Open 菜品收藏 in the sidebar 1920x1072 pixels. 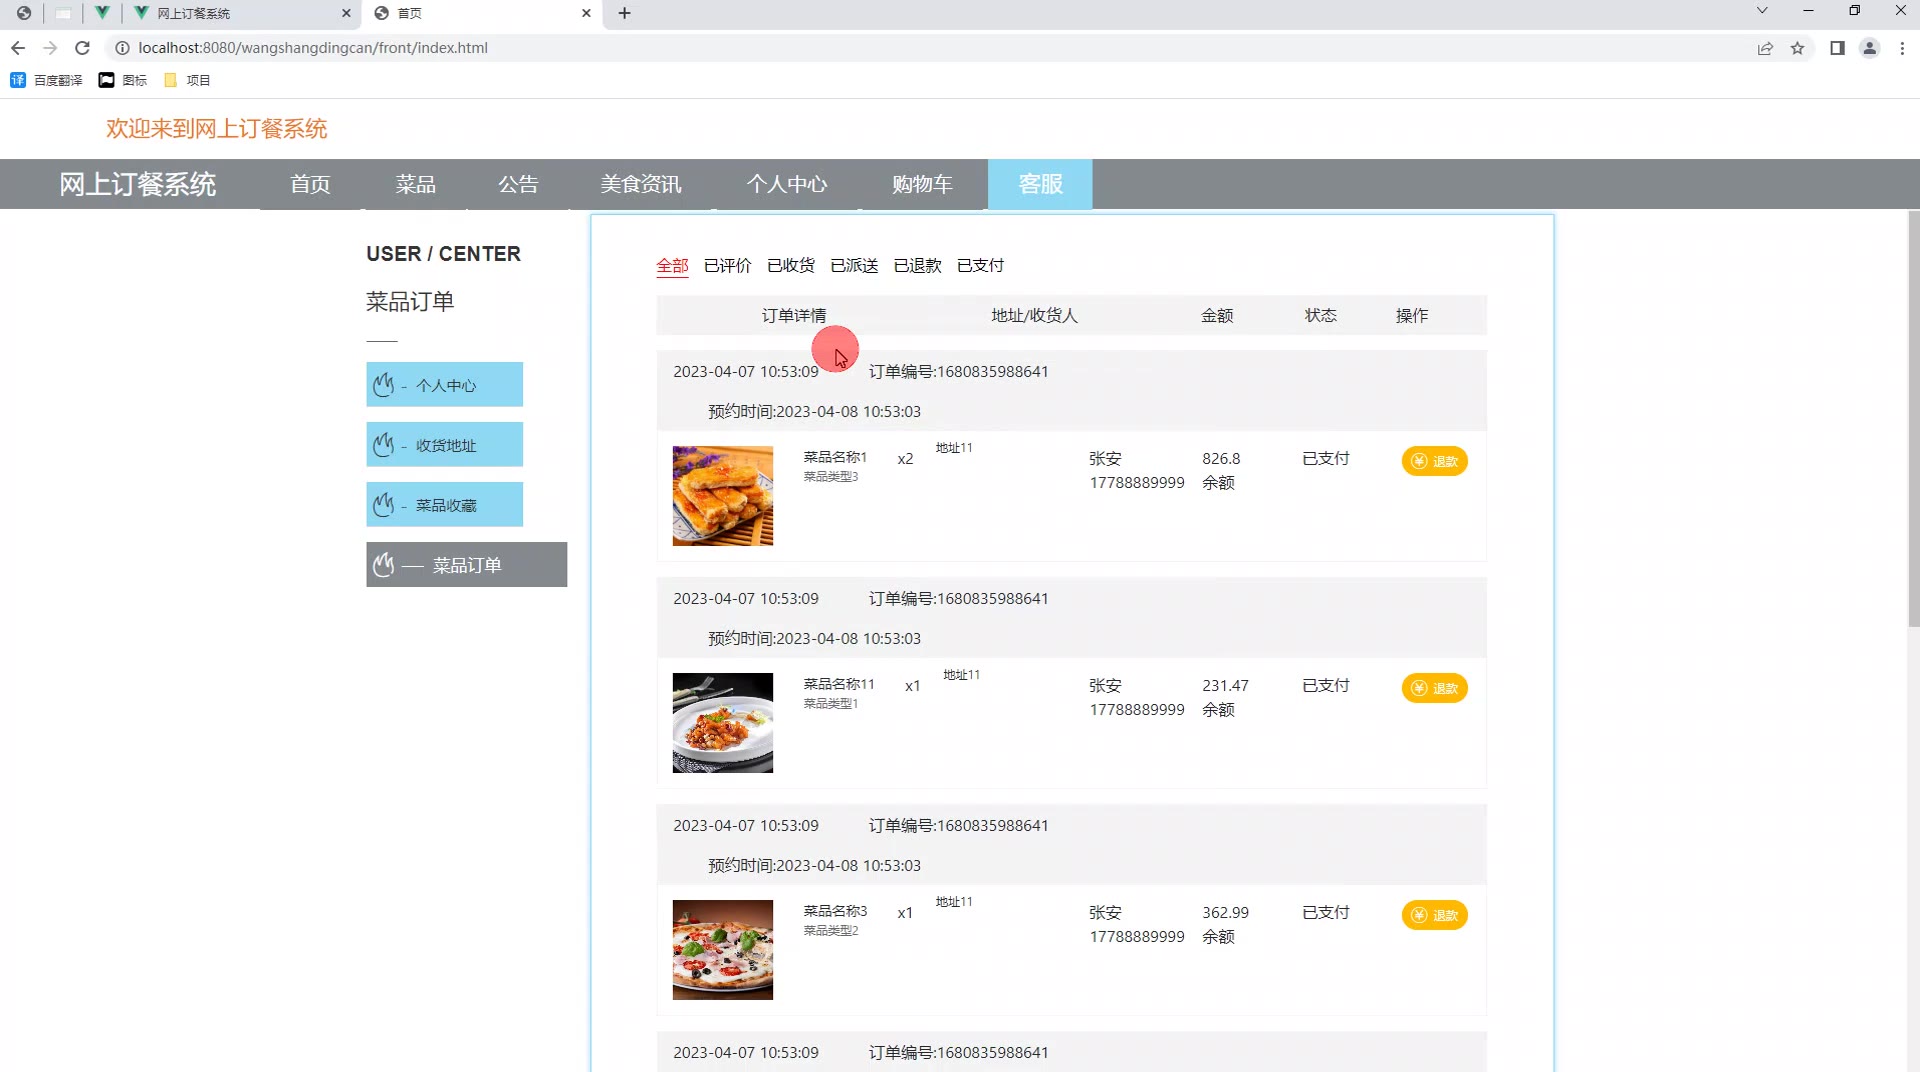pos(444,505)
